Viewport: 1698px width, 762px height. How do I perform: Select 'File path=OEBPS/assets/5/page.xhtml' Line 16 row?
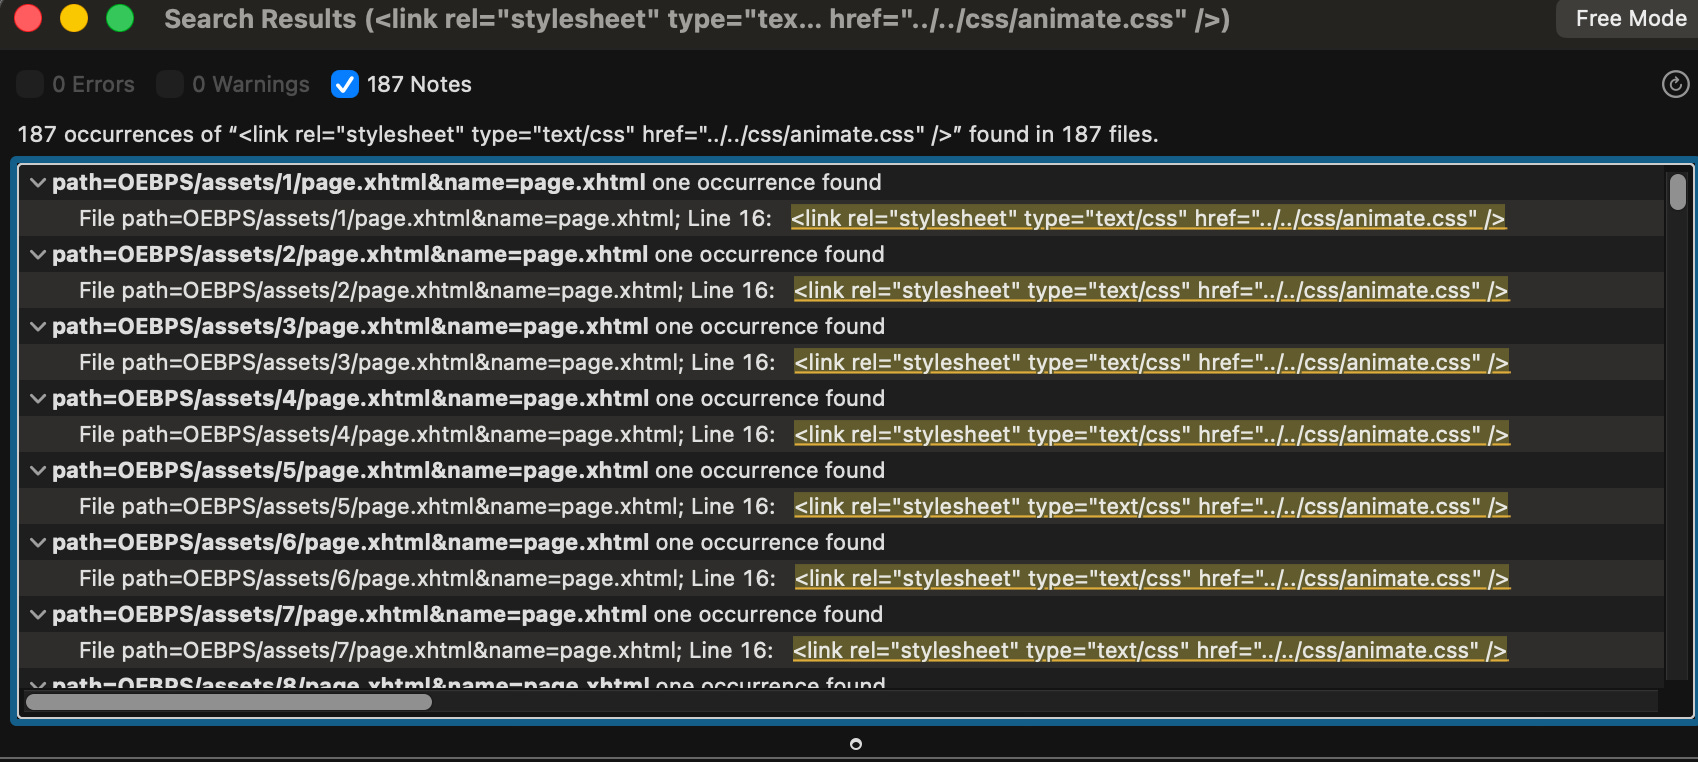842,506
